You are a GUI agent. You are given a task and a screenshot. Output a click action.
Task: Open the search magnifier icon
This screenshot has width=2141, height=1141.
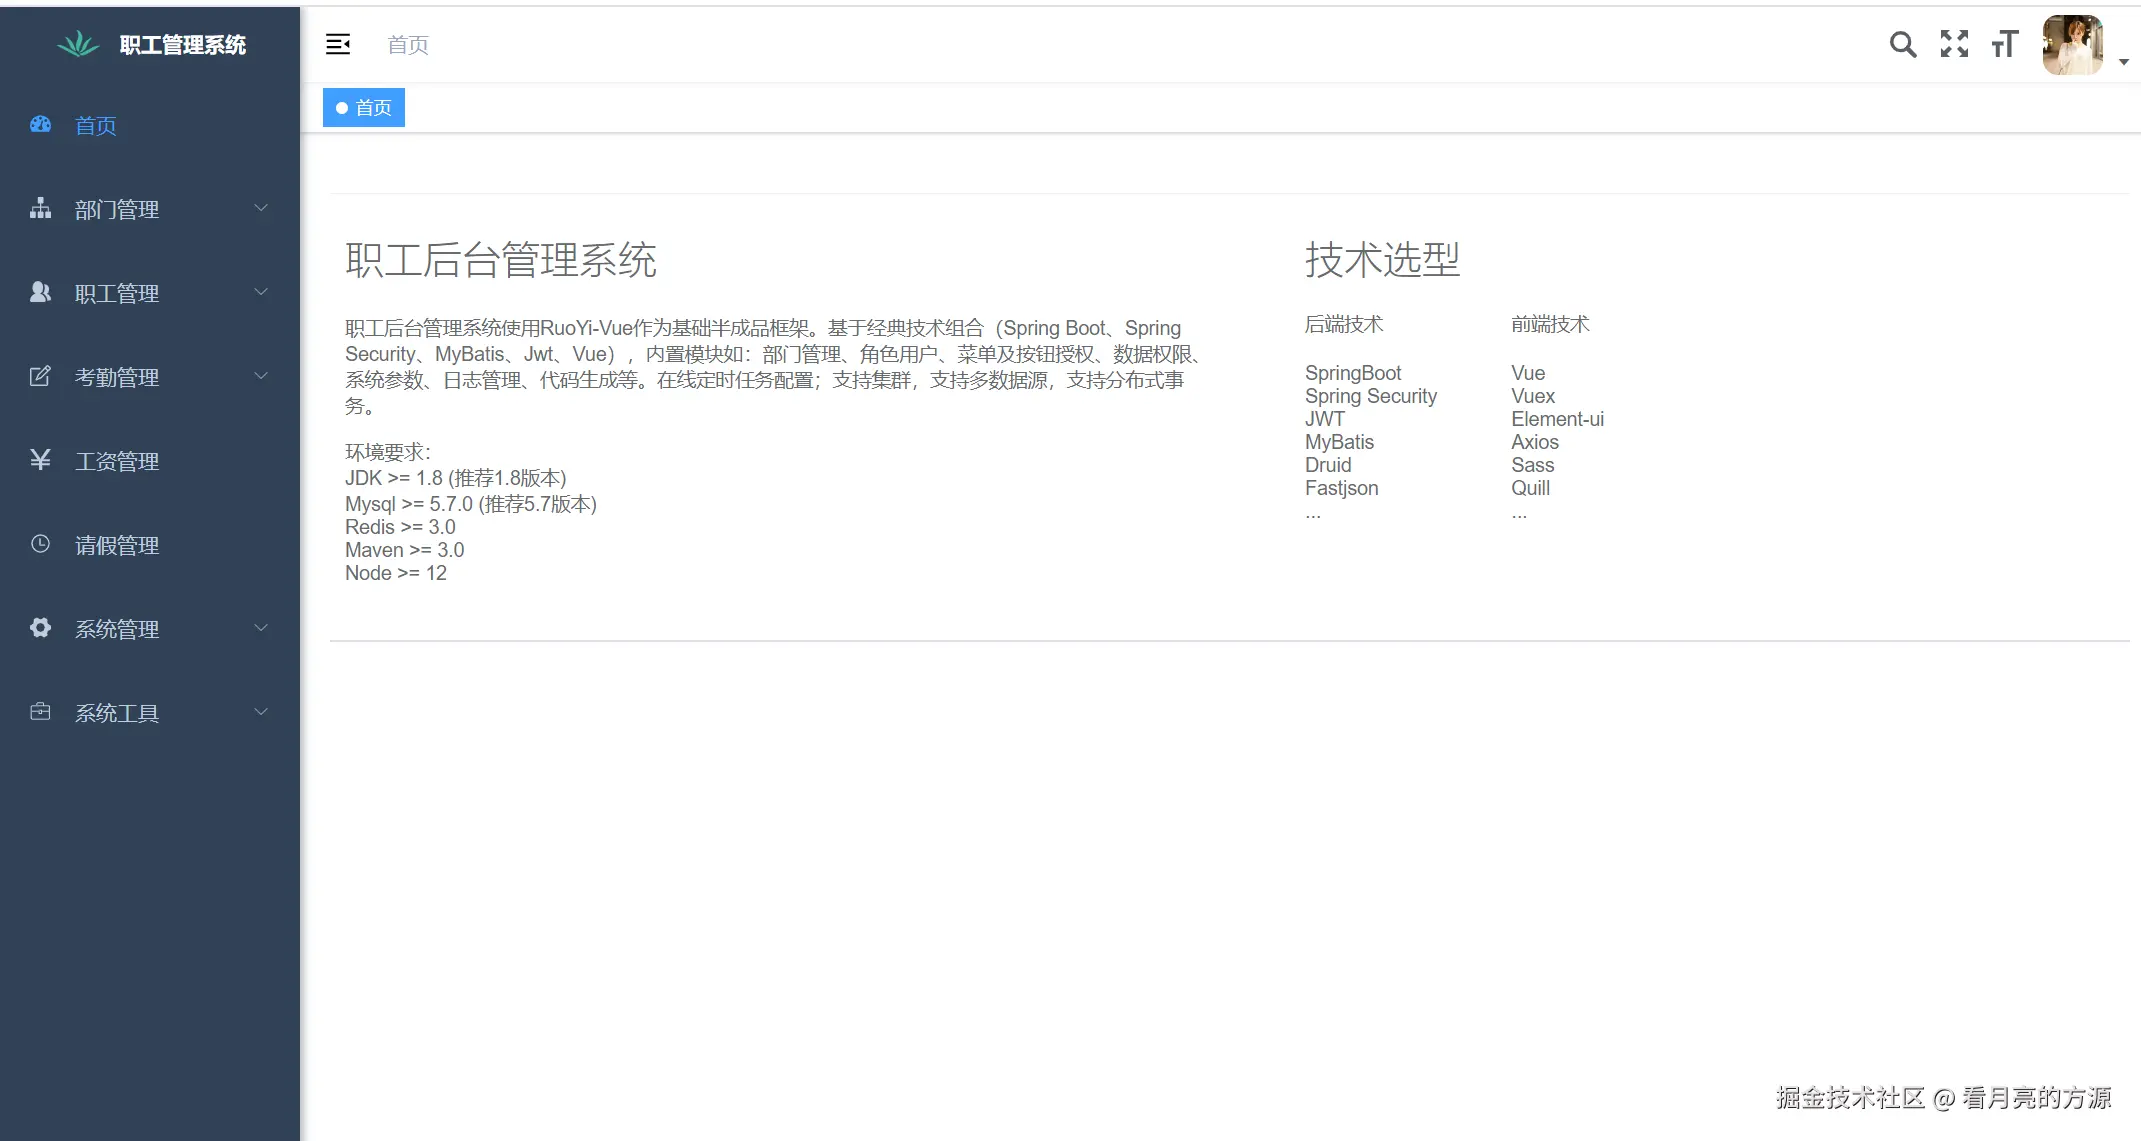(1902, 44)
